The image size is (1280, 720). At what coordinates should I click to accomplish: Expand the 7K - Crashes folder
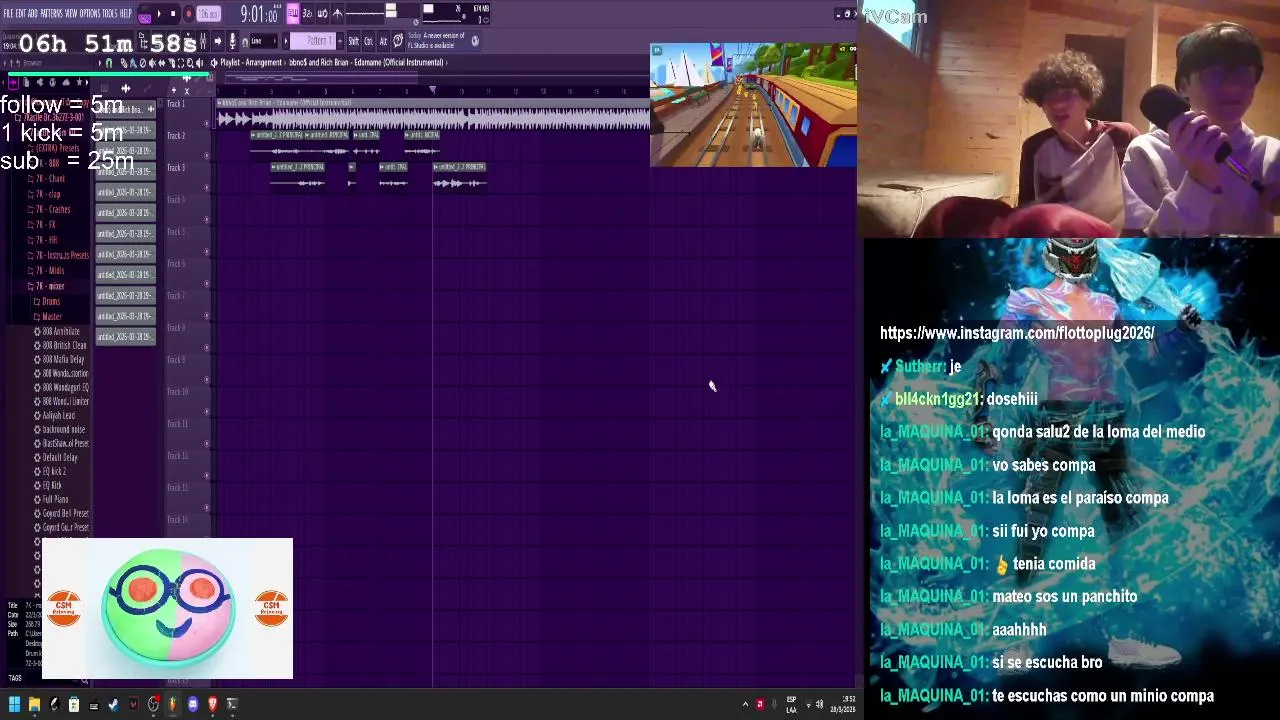tap(50, 209)
